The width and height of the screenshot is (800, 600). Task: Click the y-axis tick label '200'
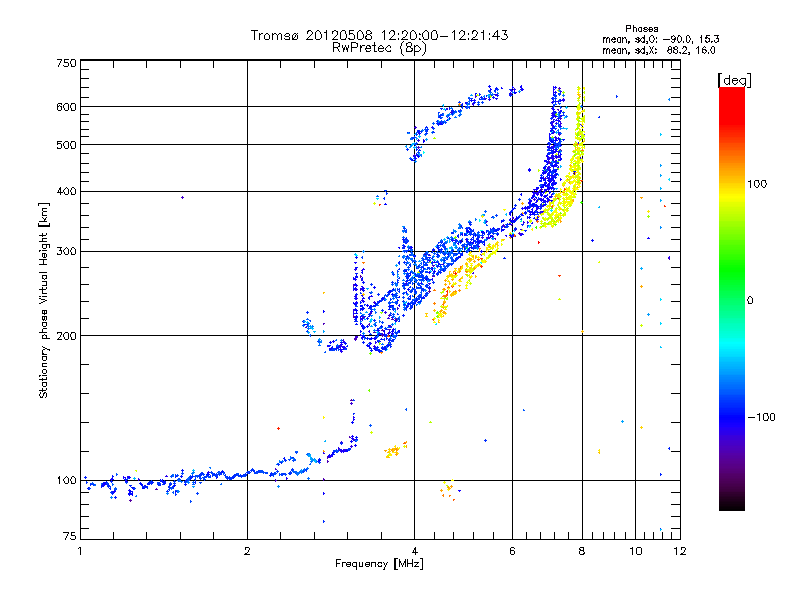coord(67,336)
